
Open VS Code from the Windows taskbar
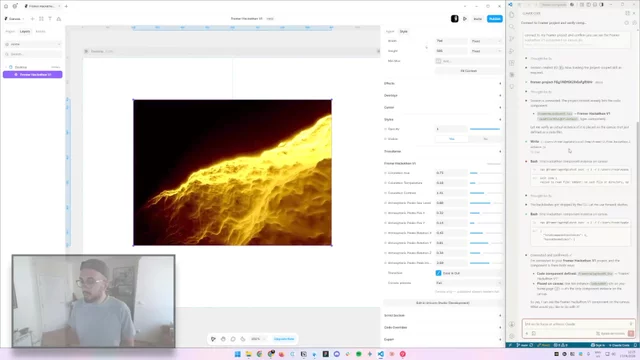[380, 354]
